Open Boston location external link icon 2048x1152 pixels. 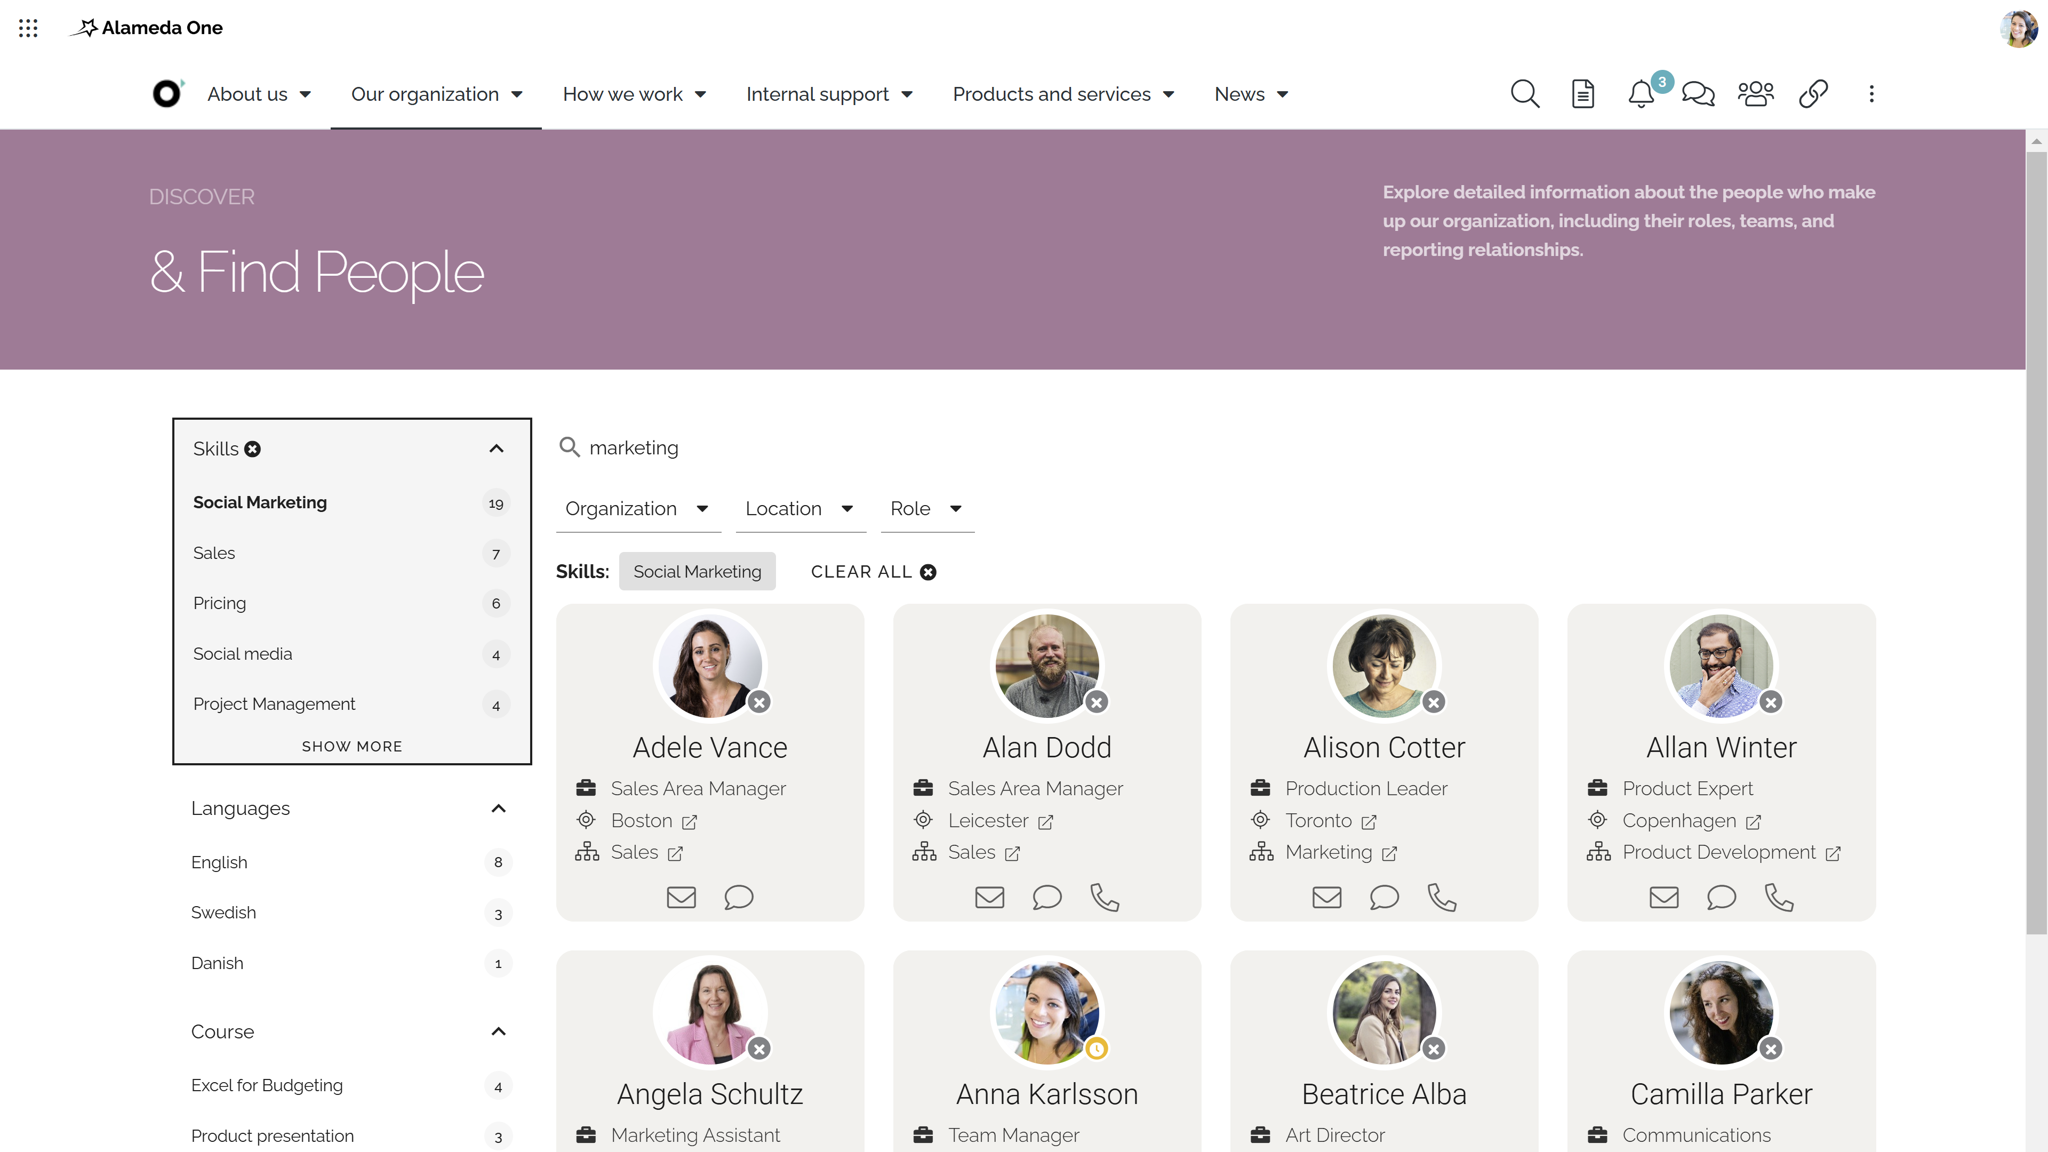689,822
